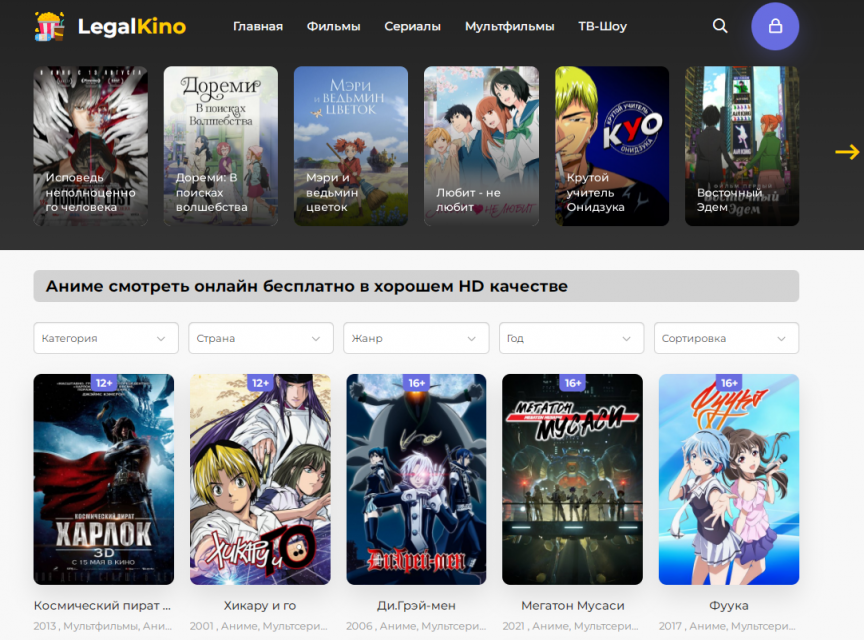This screenshot has width=864, height=640.
Task: Open login via purple lock icon
Action: [x=775, y=27]
